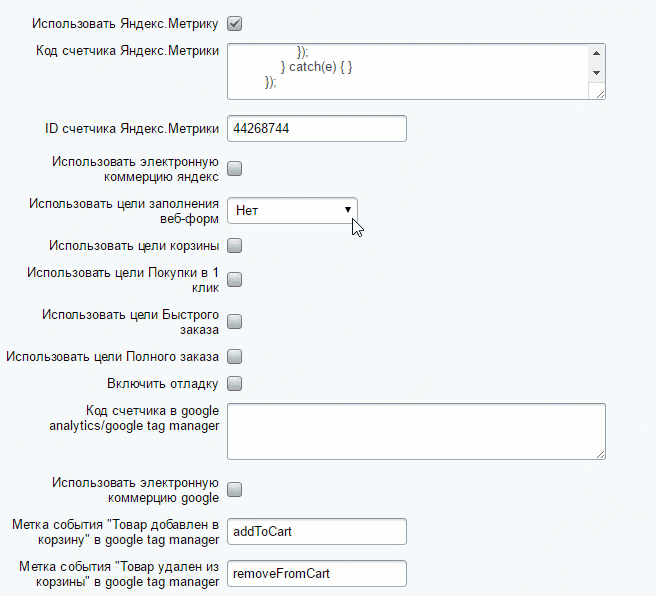Grab resize handle of Google code textarea
The image size is (656, 596).
(x=600, y=453)
